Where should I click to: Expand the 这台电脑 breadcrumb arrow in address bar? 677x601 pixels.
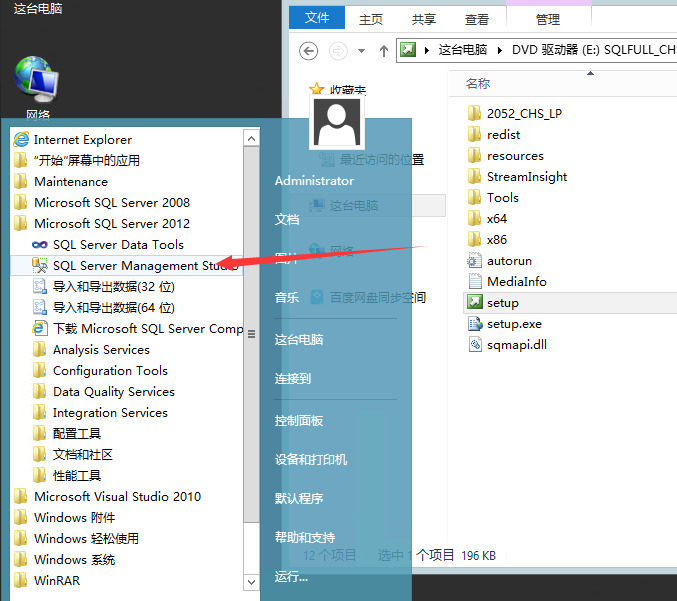pyautogui.click(x=500, y=51)
